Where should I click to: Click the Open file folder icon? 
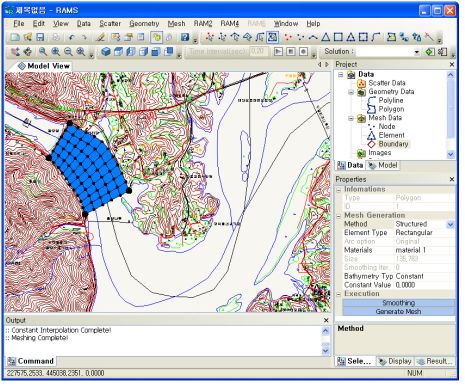[x=27, y=37]
